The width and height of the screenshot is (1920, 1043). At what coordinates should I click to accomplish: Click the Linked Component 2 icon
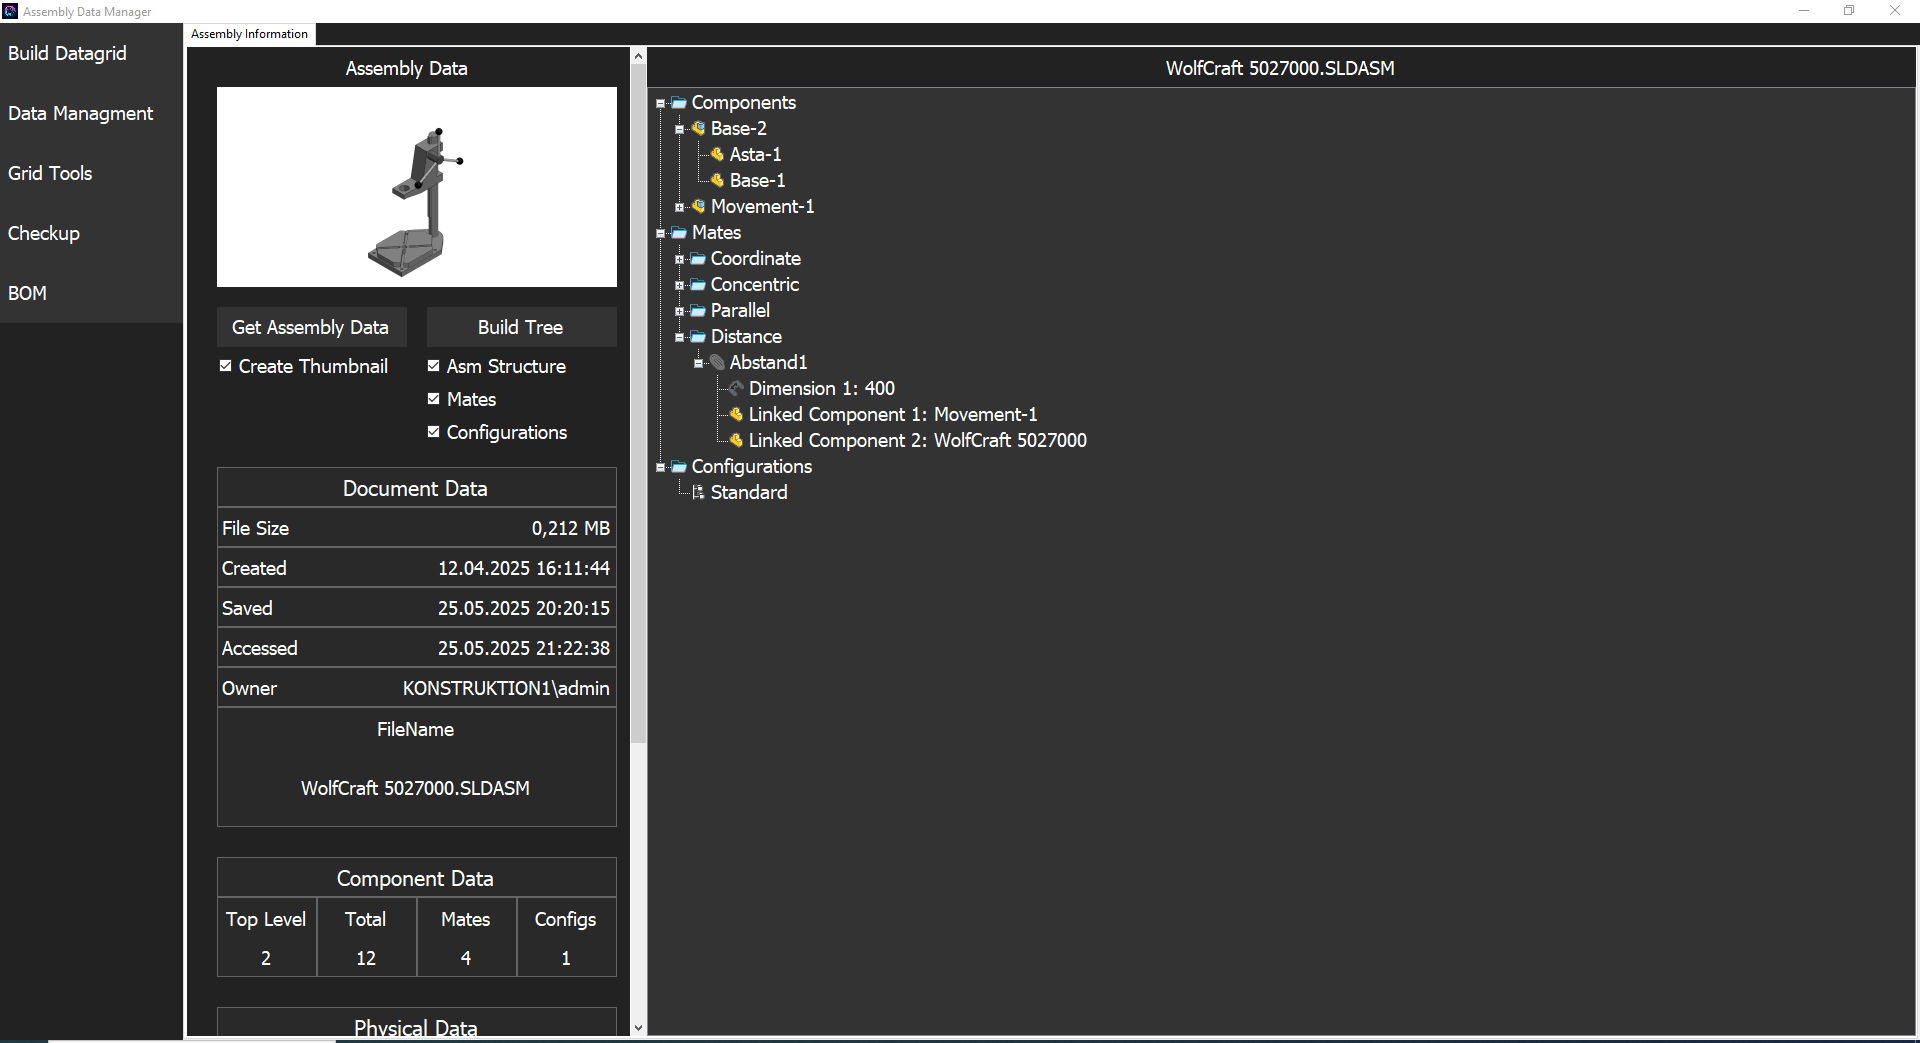pyautogui.click(x=736, y=441)
